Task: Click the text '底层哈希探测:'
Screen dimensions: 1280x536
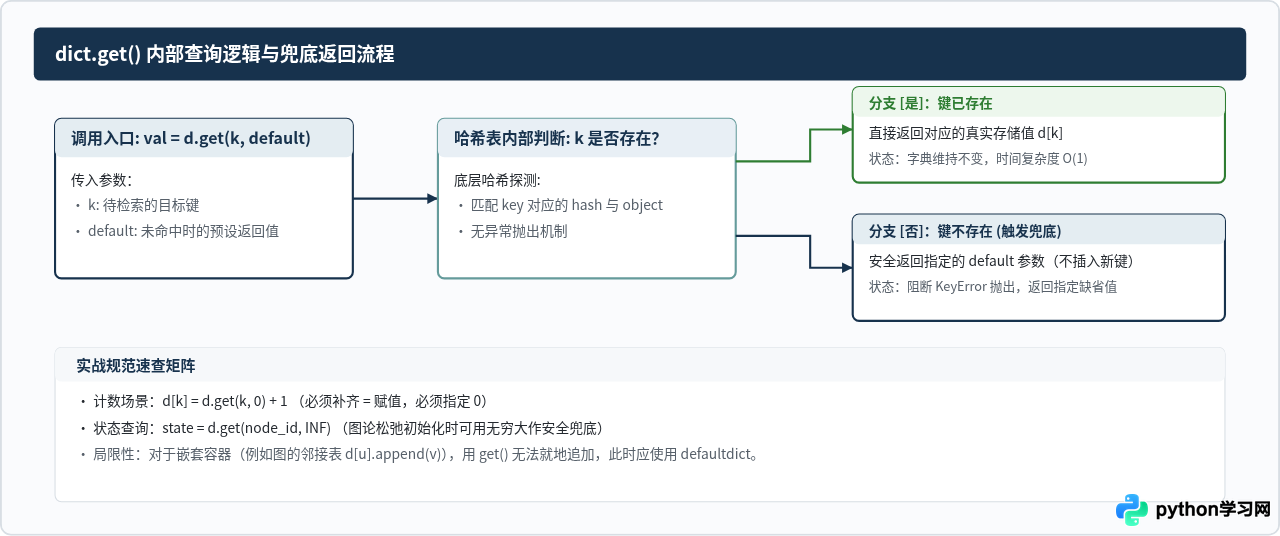Action: pos(497,181)
